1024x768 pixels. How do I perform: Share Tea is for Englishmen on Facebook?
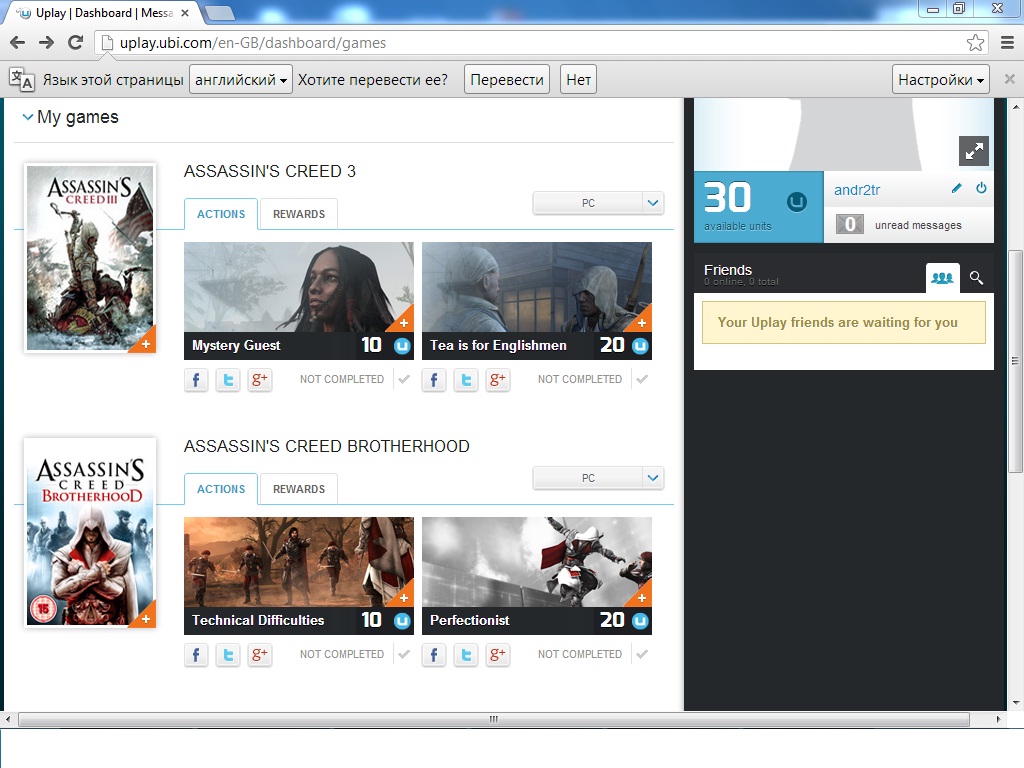[x=434, y=379]
